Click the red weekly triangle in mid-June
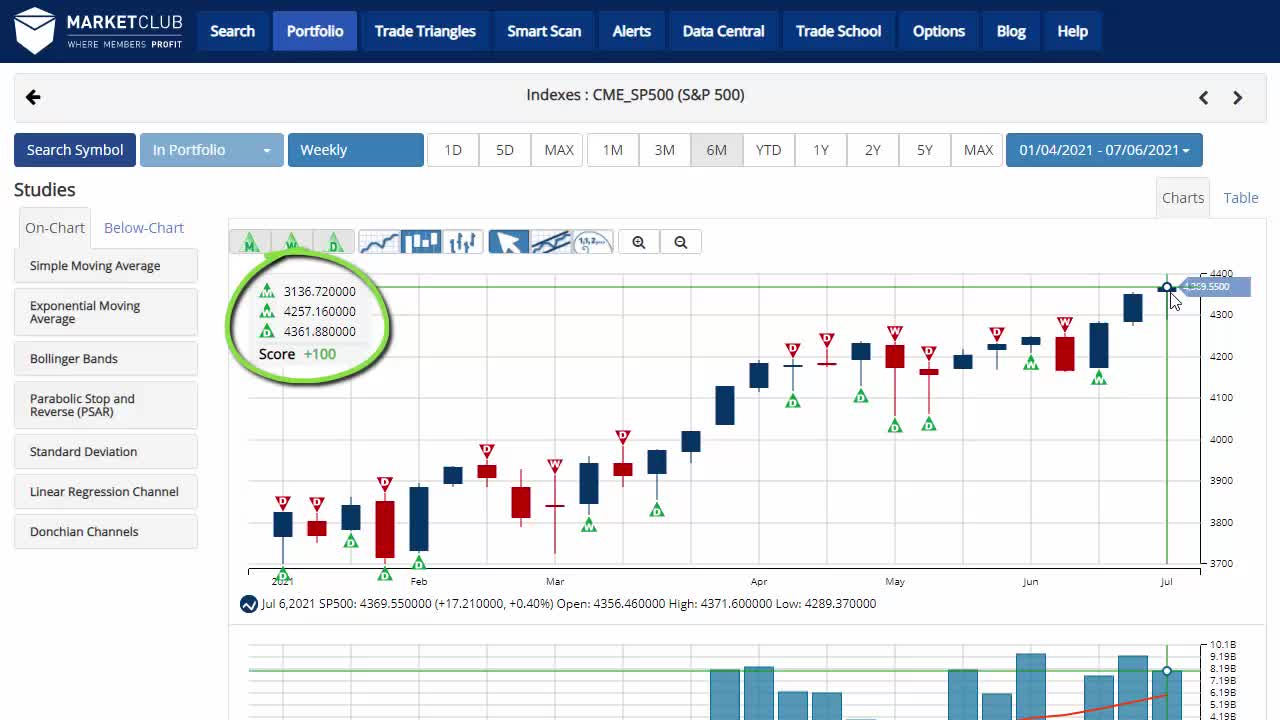 pyautogui.click(x=1065, y=325)
